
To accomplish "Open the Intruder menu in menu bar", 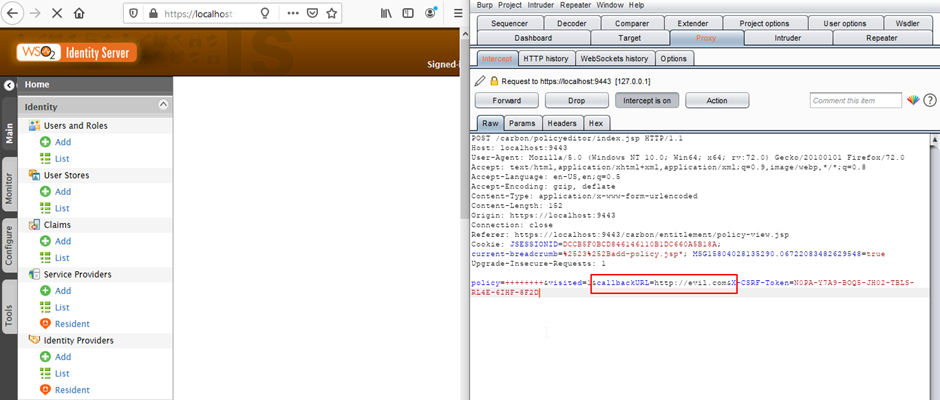I will (541, 5).
